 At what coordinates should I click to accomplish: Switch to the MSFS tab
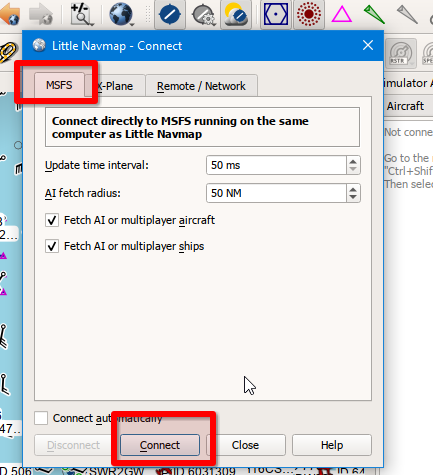pos(59,85)
